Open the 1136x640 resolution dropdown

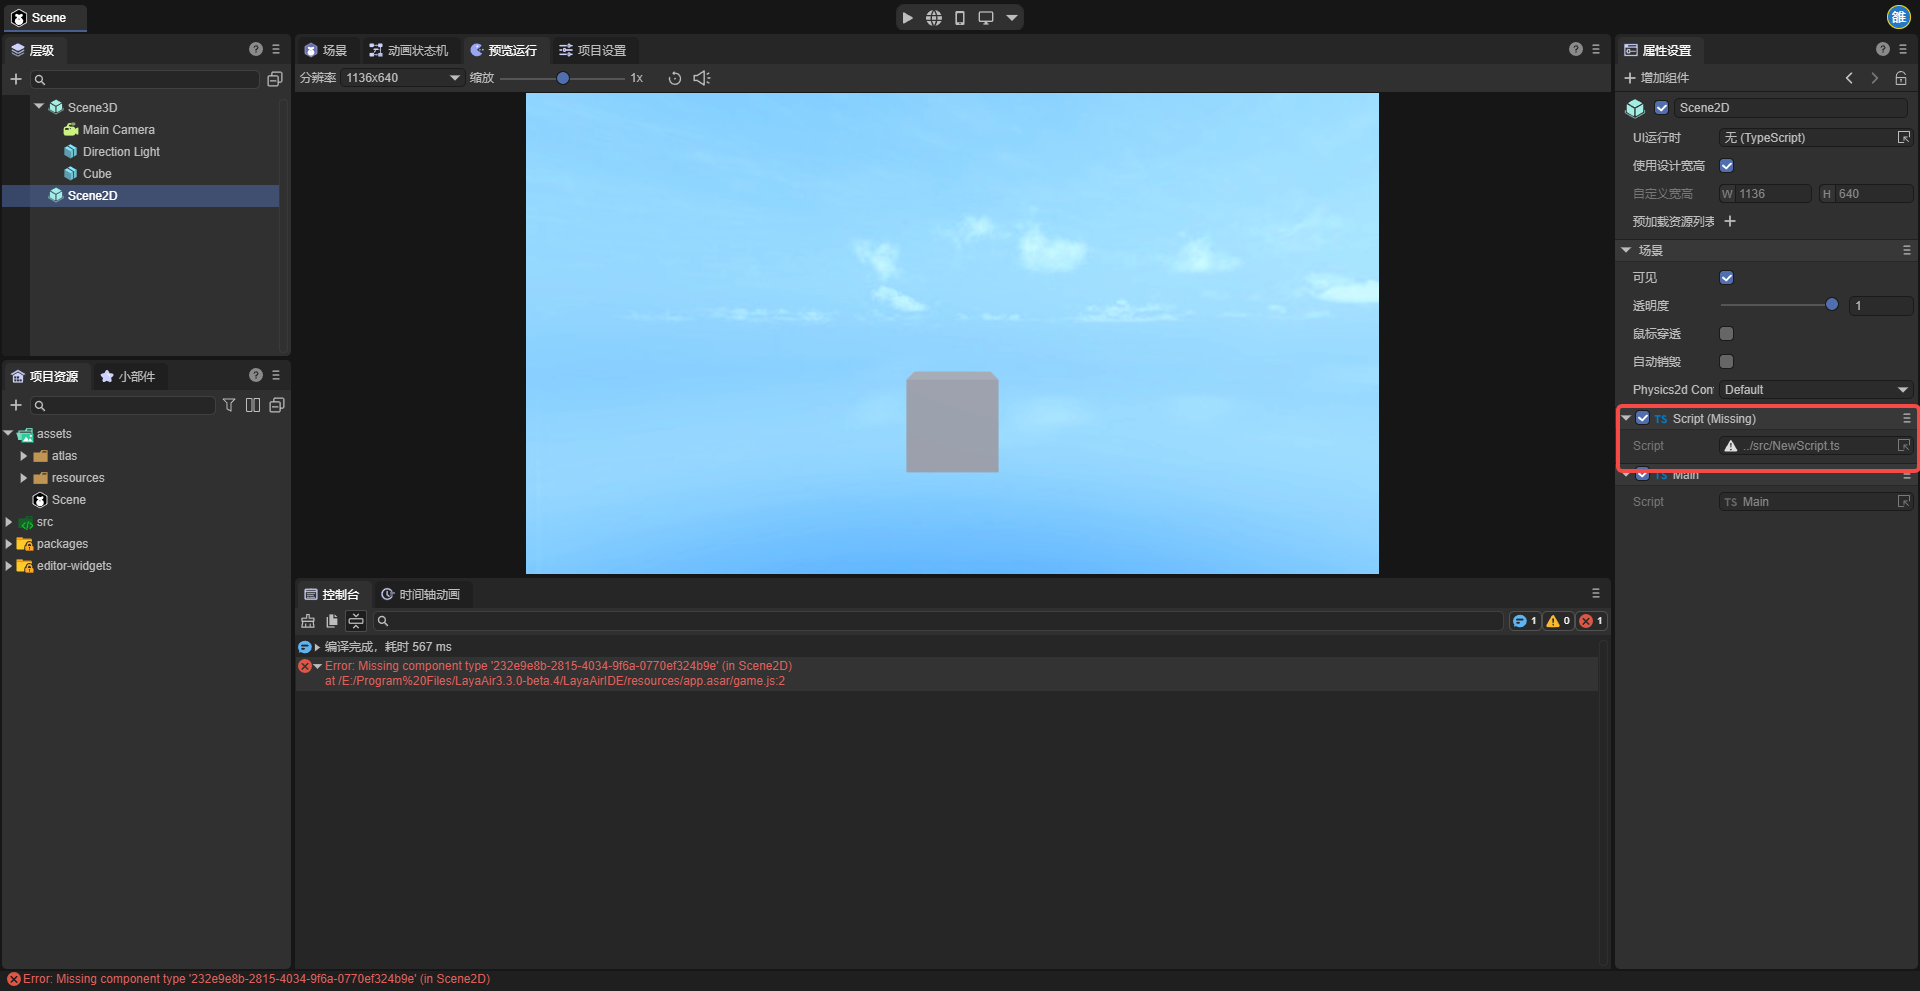pyautogui.click(x=402, y=78)
